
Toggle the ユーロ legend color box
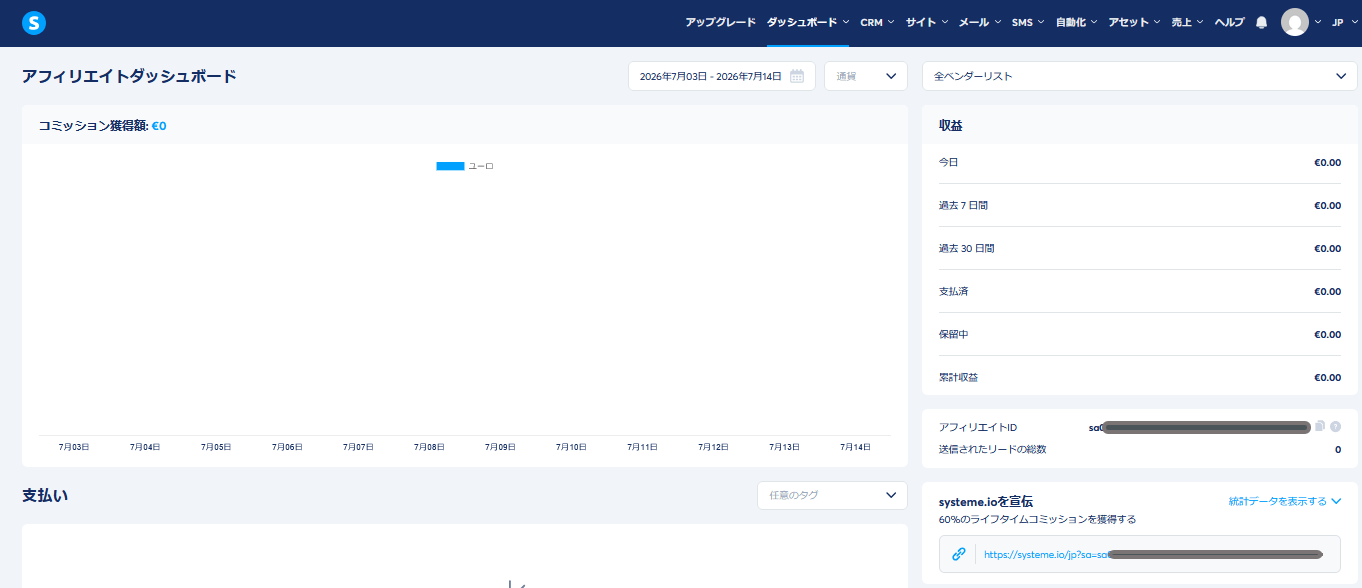tap(450, 166)
